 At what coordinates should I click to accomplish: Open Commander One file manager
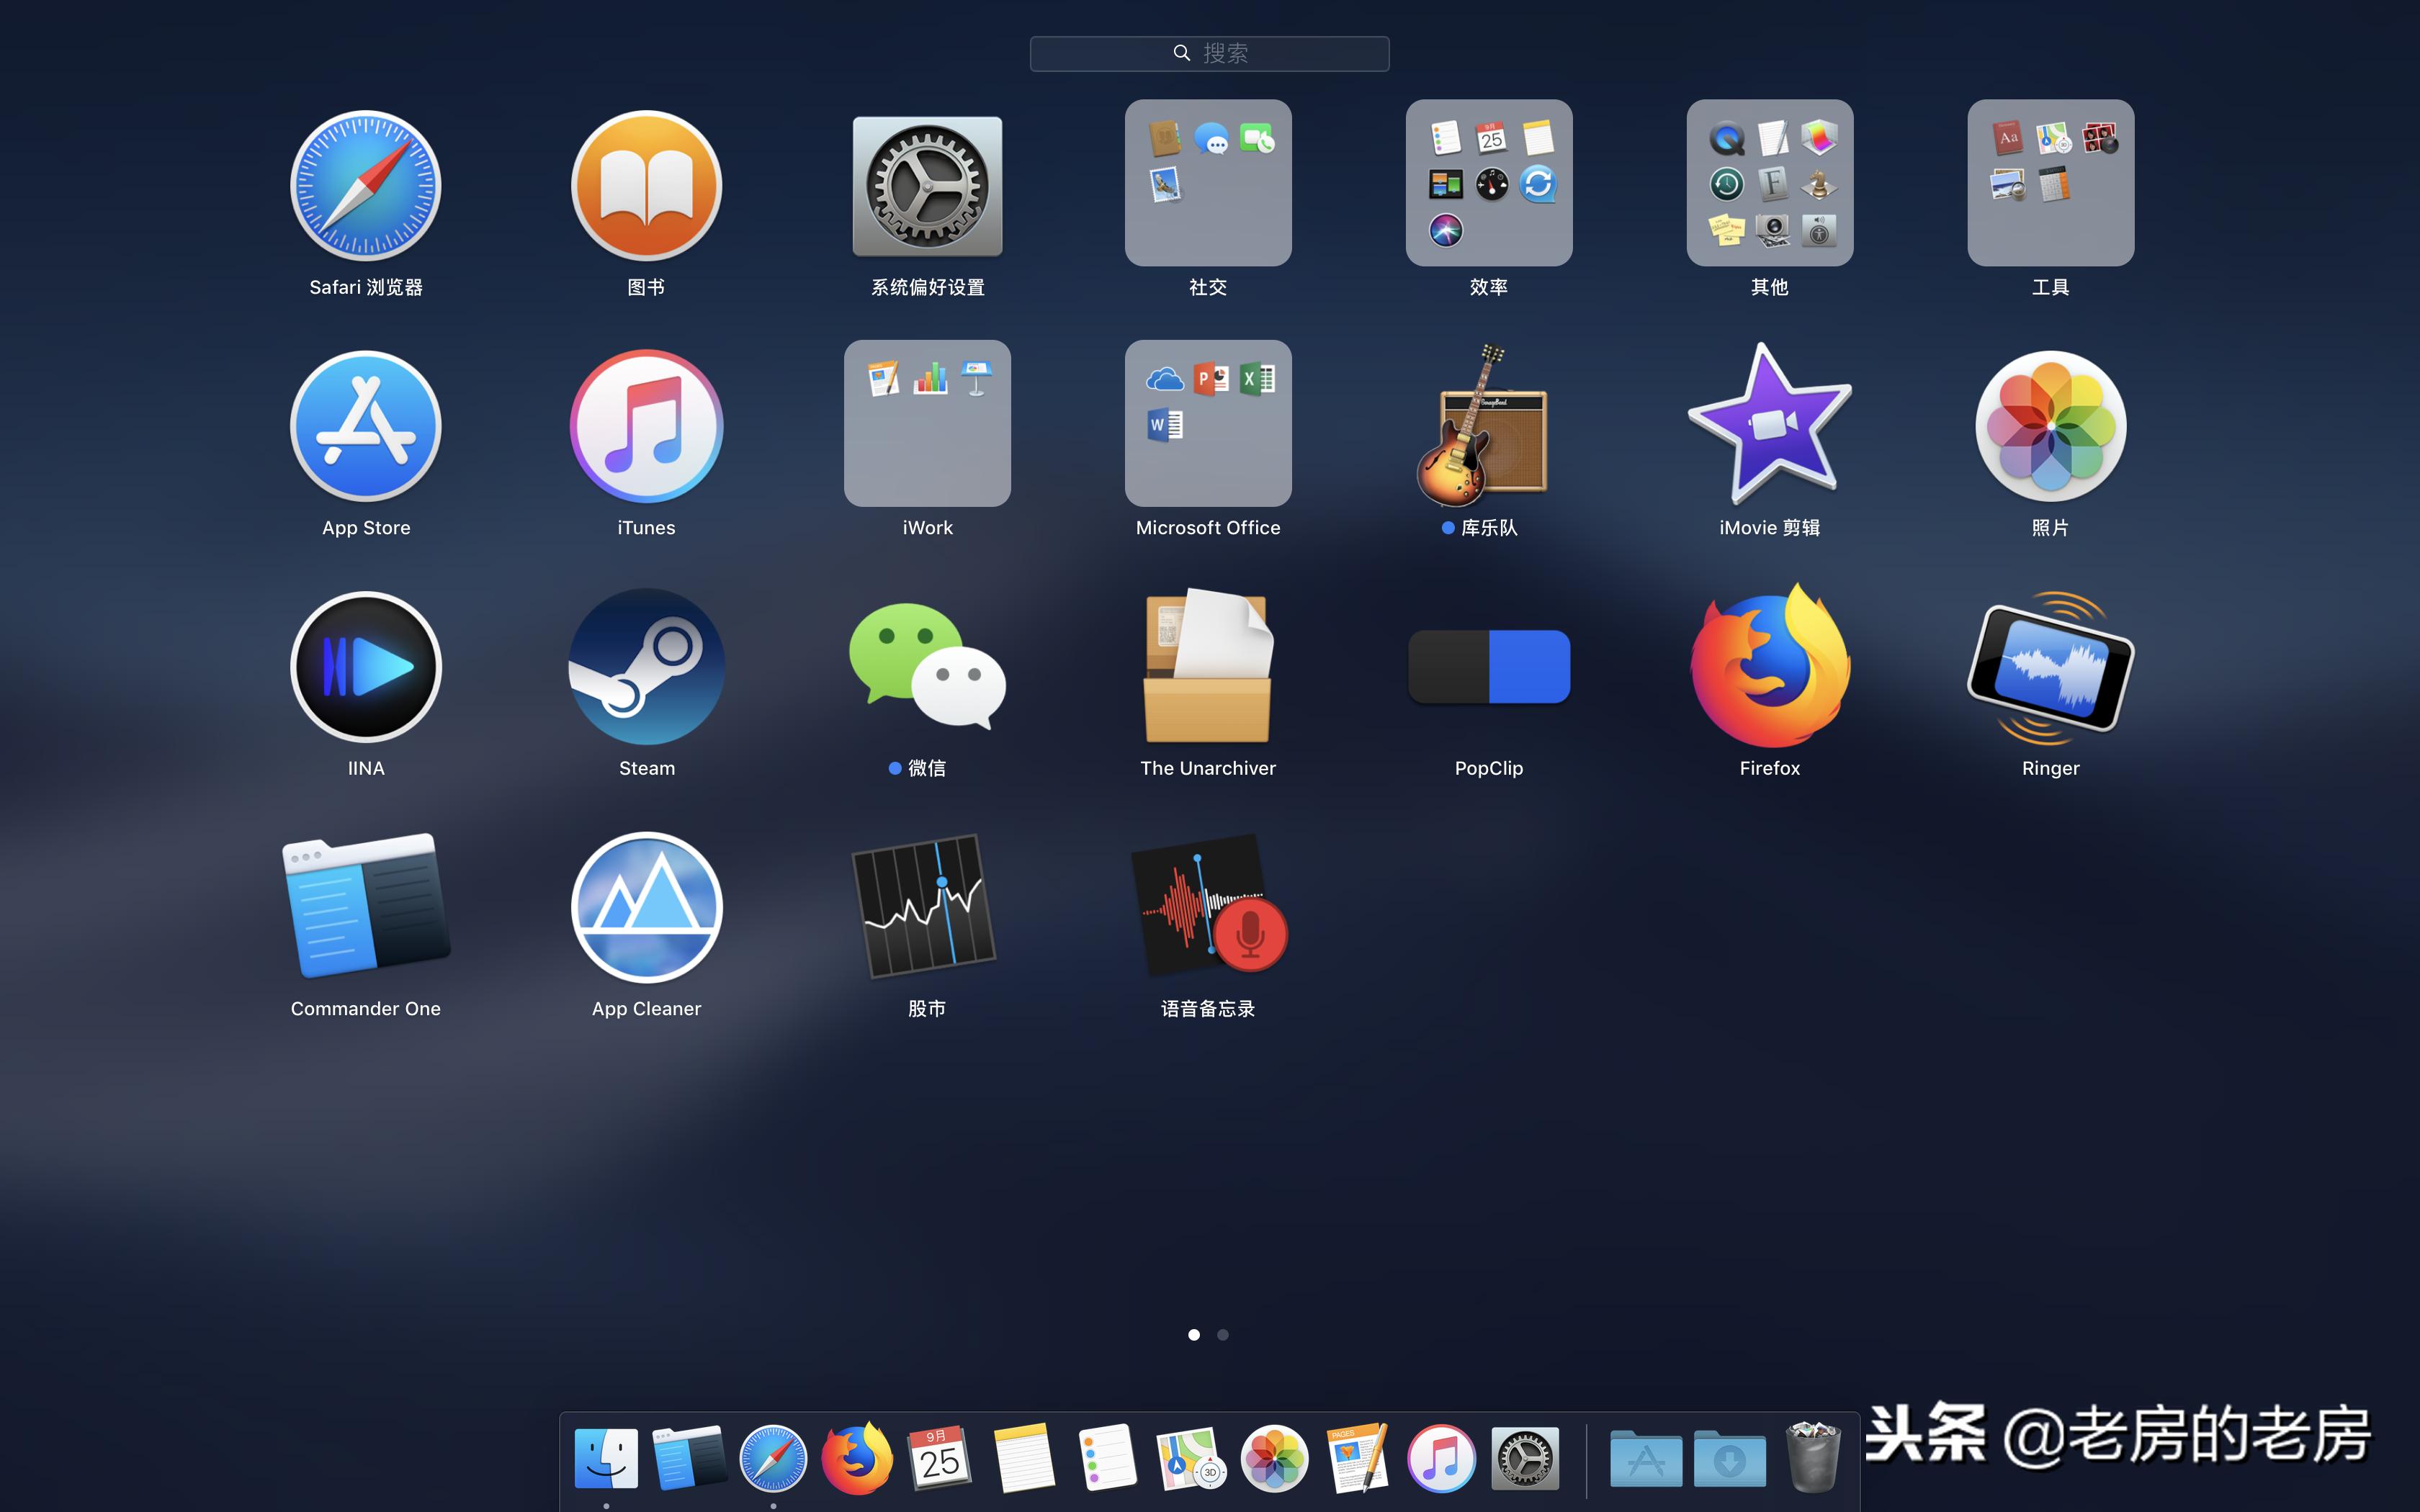[x=365, y=906]
